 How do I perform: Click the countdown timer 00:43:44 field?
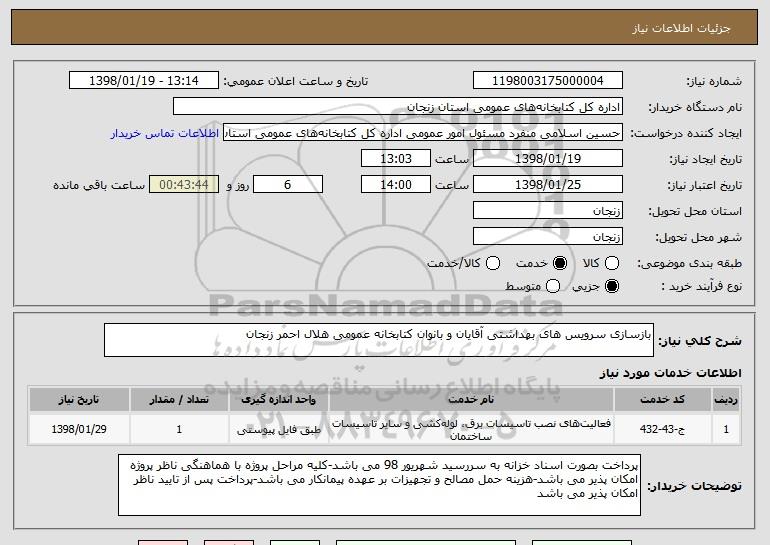coord(184,185)
